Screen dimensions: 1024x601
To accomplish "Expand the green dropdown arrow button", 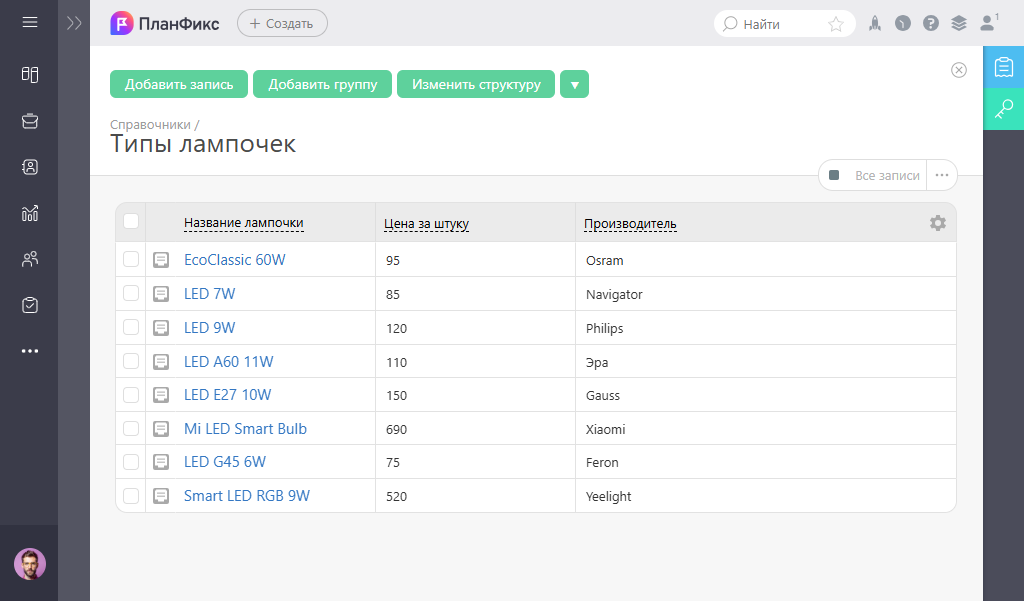I will tap(574, 85).
